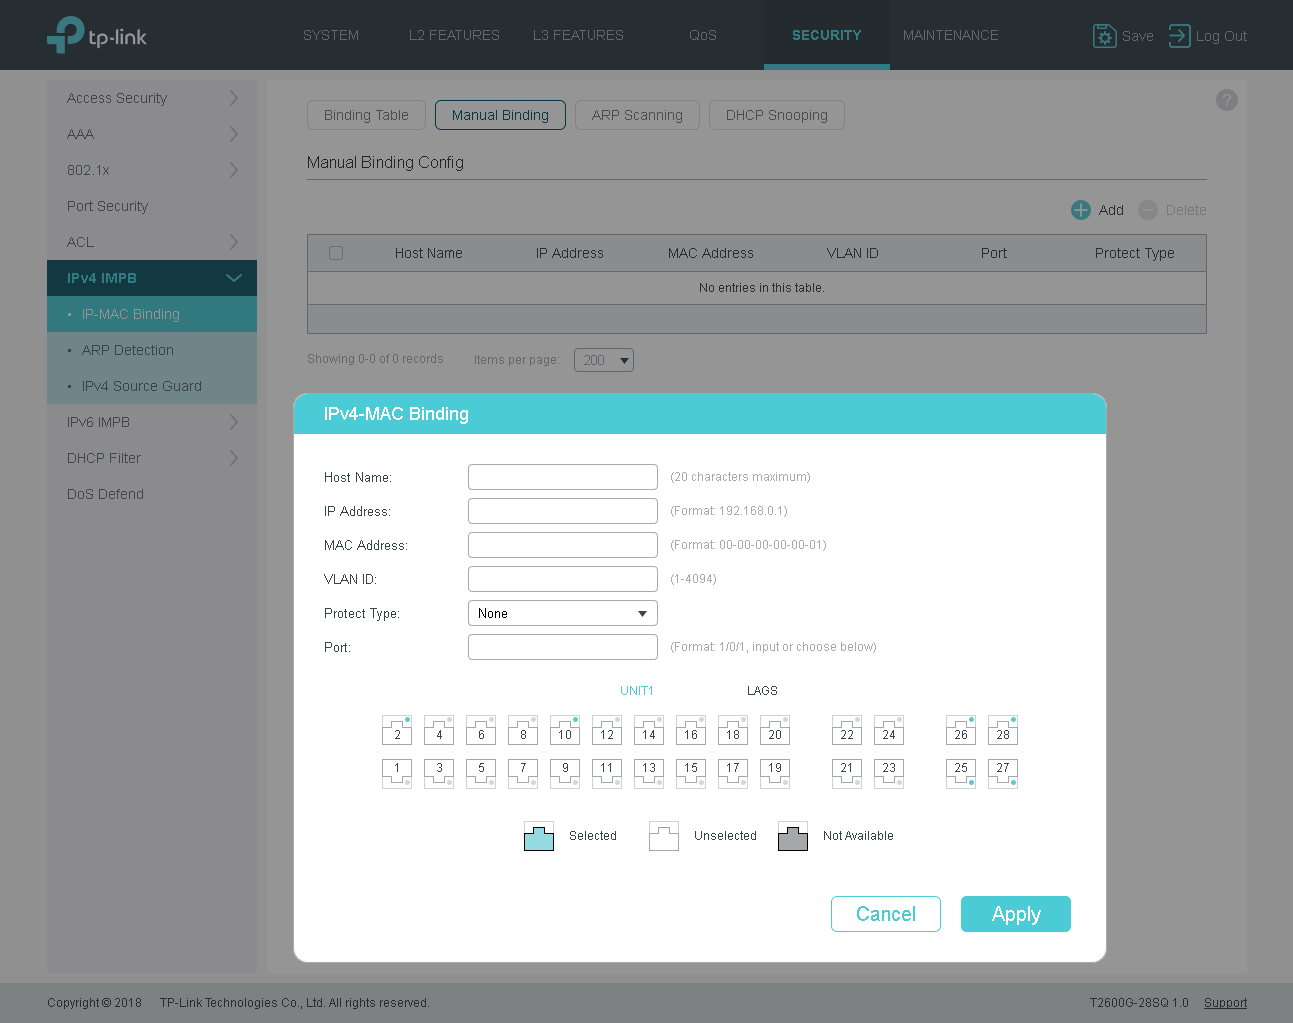The width and height of the screenshot is (1293, 1023).
Task: Select SFP port 28
Action: 1003,730
